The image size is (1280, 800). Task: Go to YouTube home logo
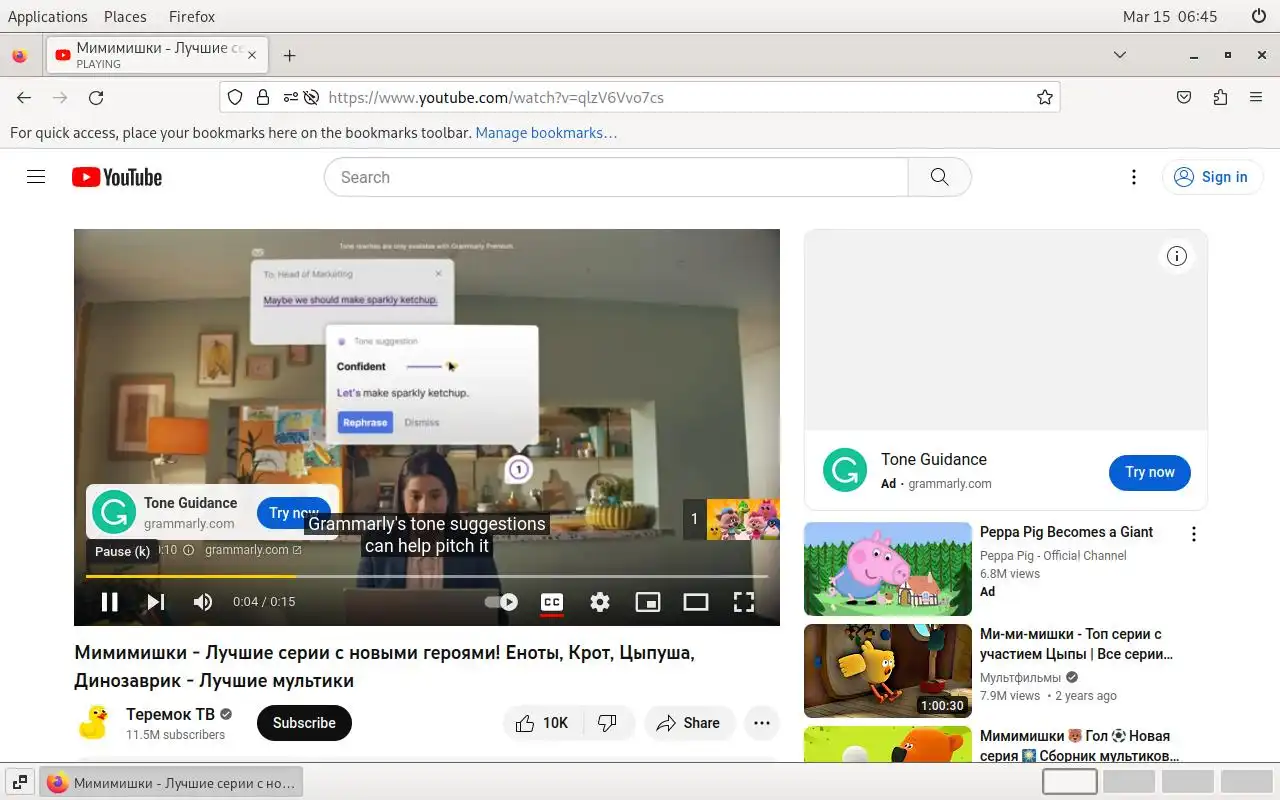[117, 177]
